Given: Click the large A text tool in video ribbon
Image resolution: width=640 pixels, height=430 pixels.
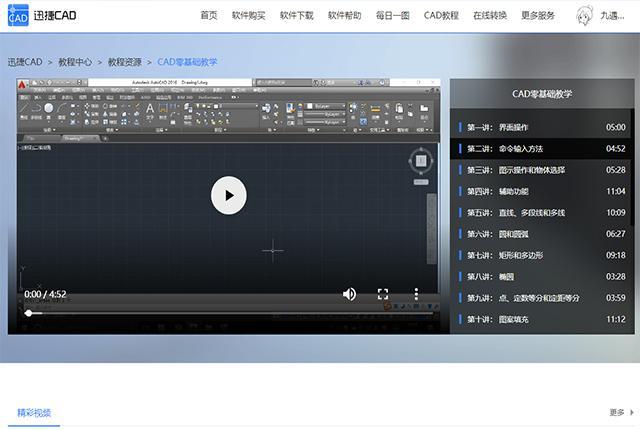Looking at the screenshot, I should [x=150, y=110].
